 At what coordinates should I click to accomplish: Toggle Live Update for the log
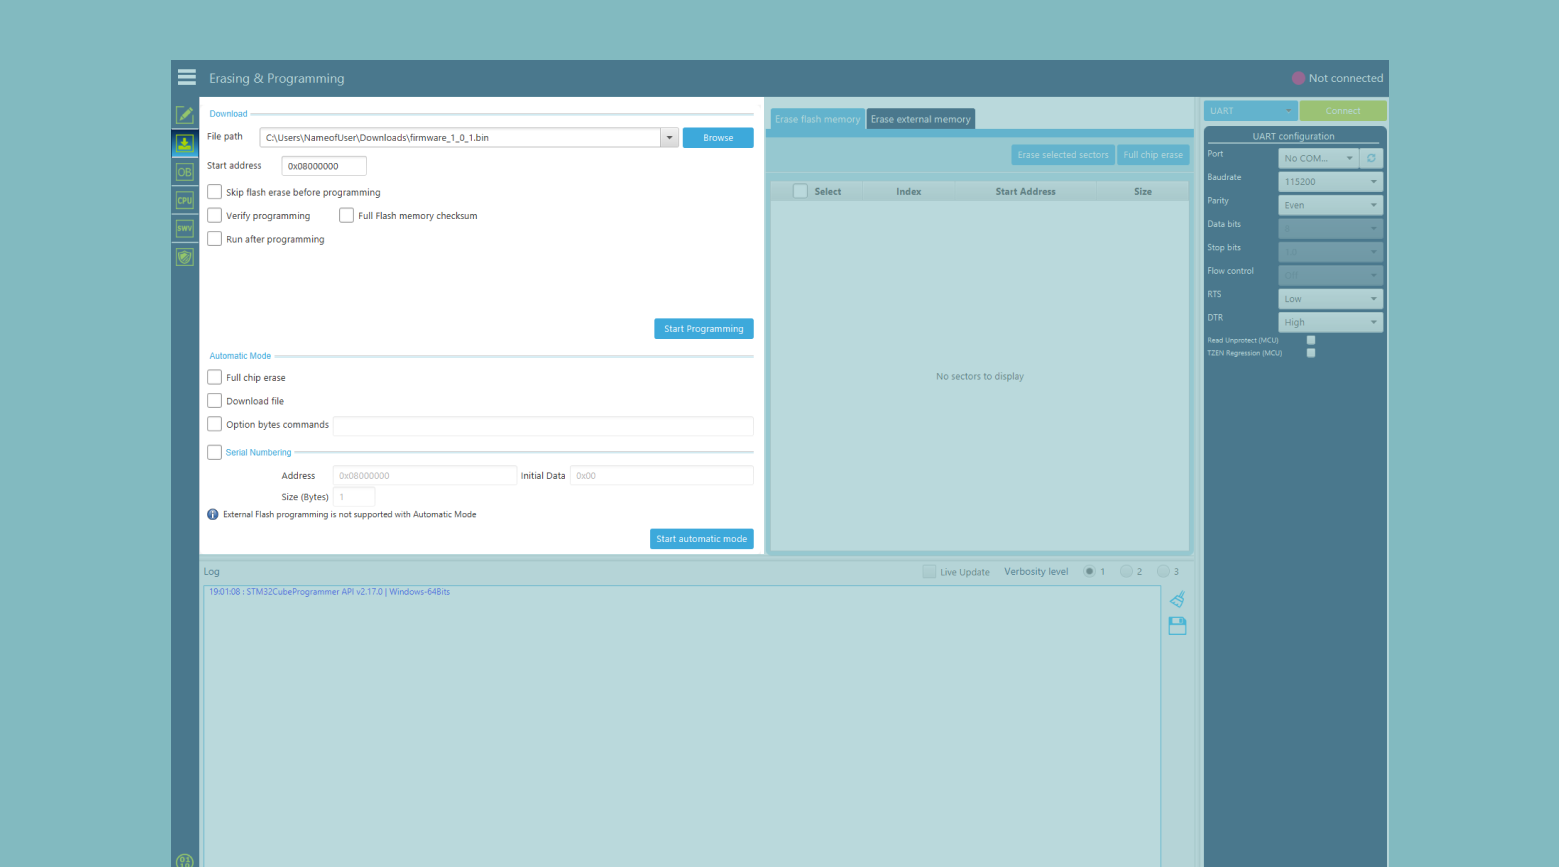coord(929,572)
